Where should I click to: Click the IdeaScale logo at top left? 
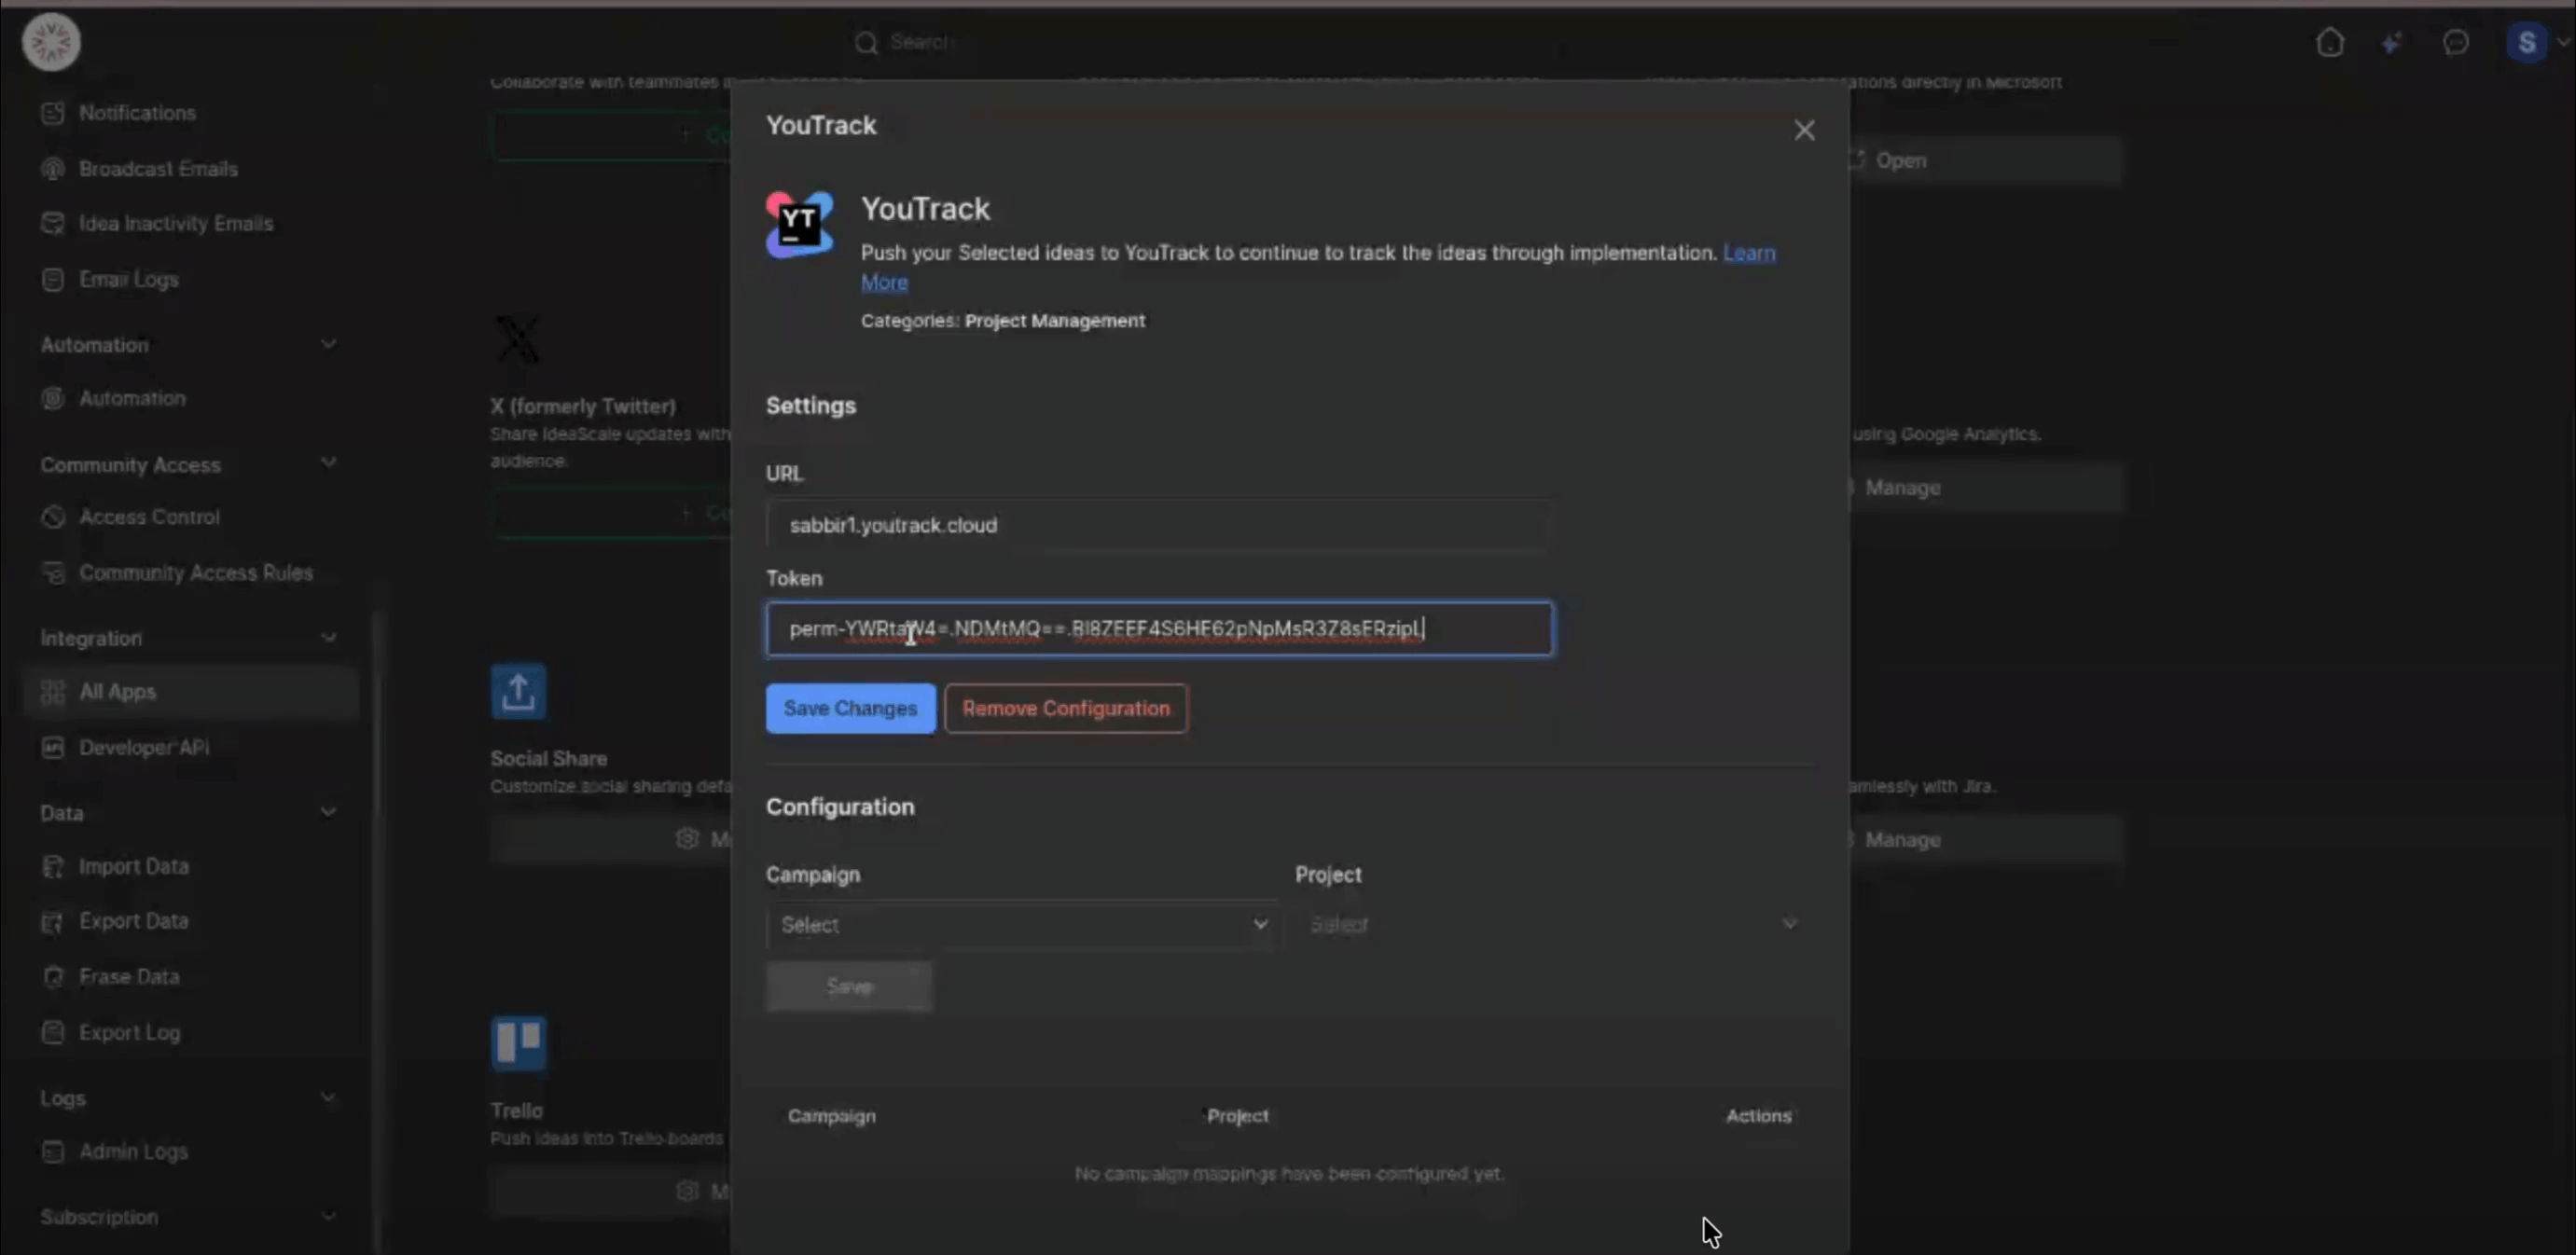click(x=51, y=42)
